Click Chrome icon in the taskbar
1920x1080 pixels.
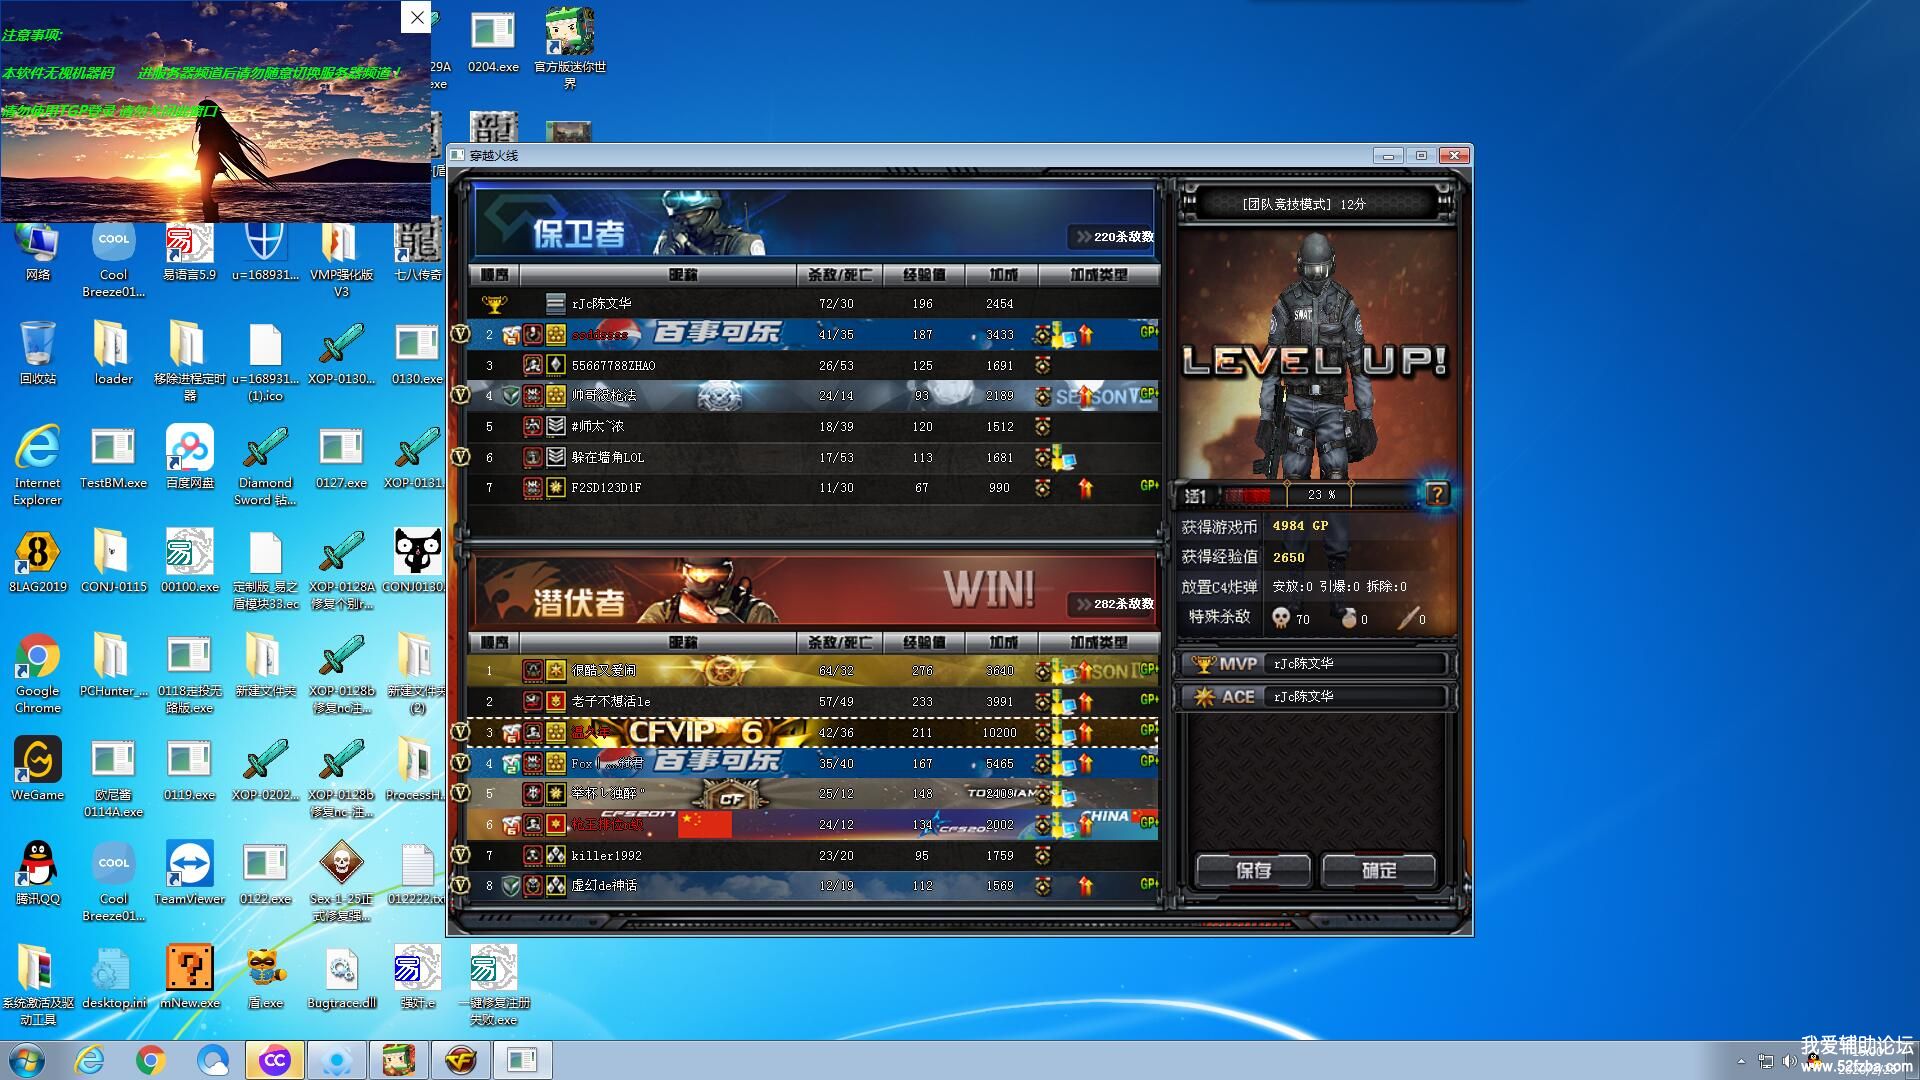(x=151, y=1060)
